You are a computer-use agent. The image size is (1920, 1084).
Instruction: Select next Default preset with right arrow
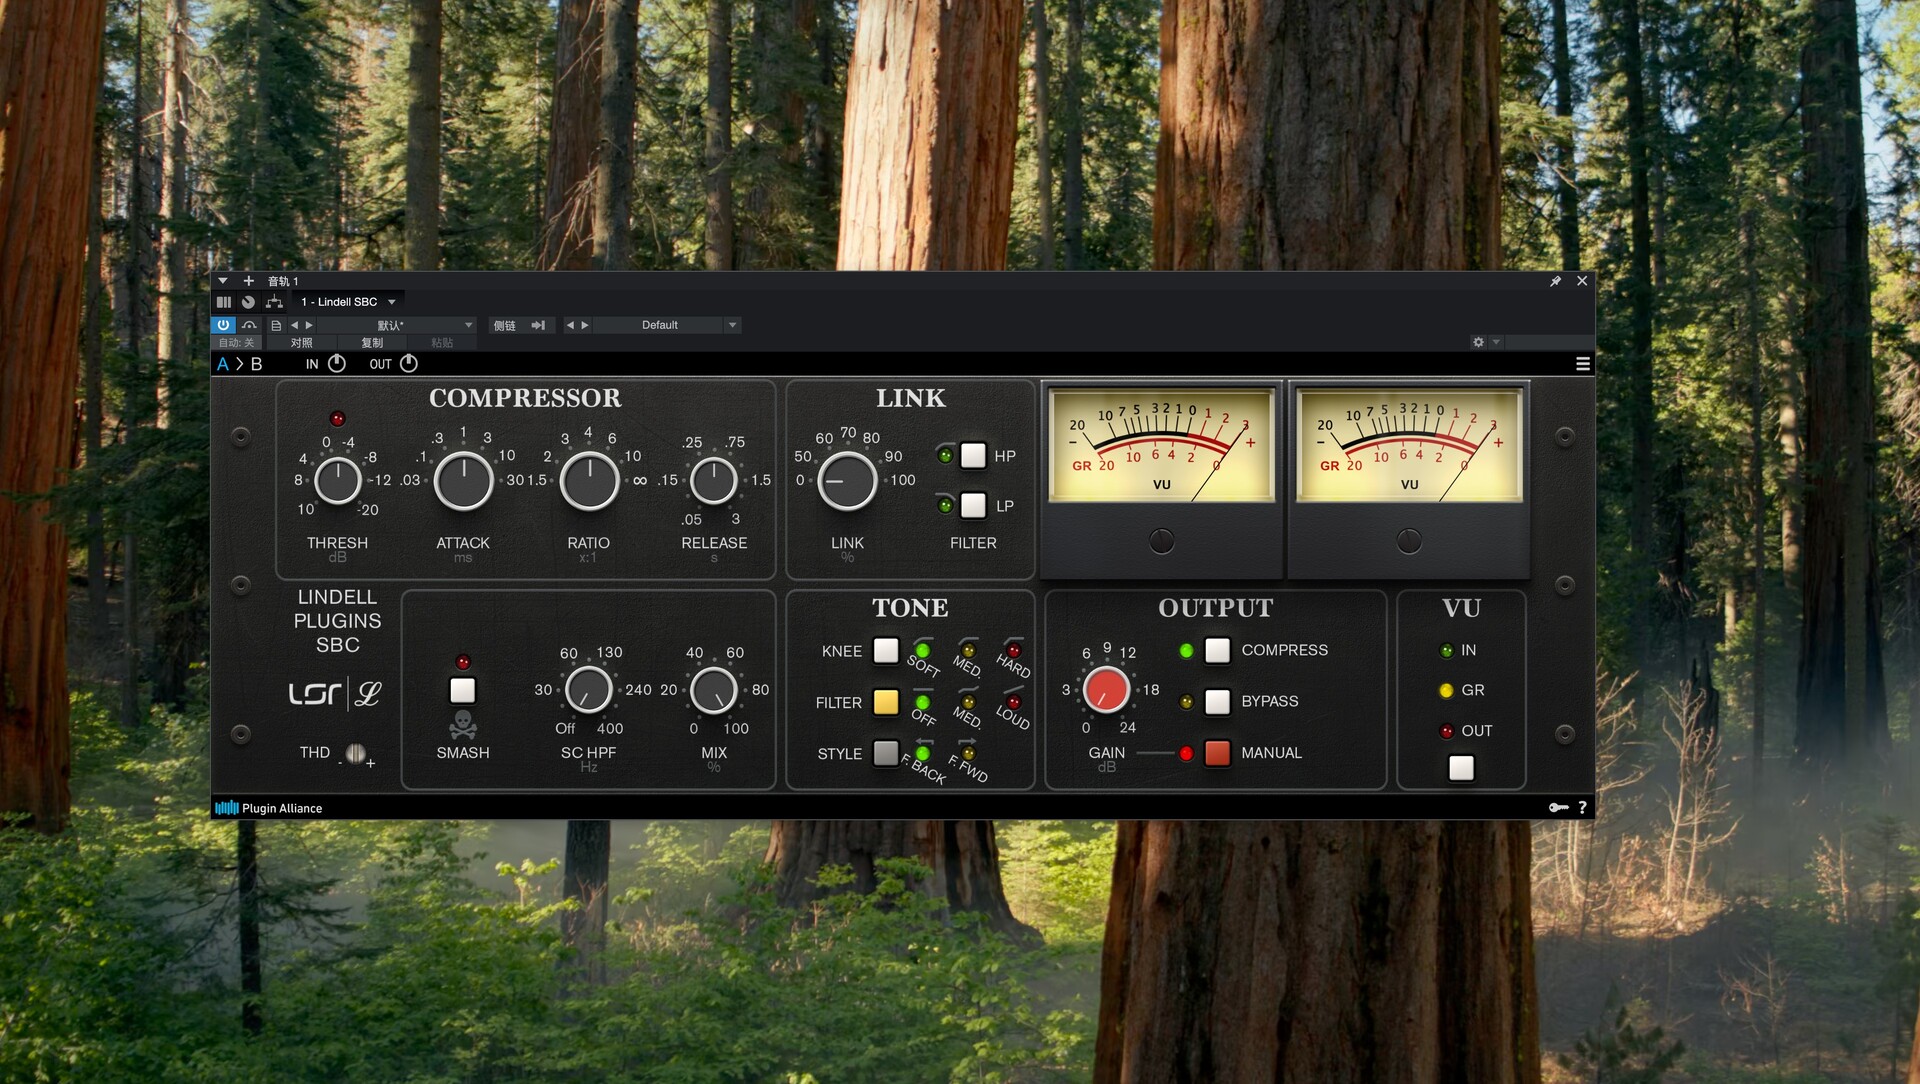(x=585, y=325)
